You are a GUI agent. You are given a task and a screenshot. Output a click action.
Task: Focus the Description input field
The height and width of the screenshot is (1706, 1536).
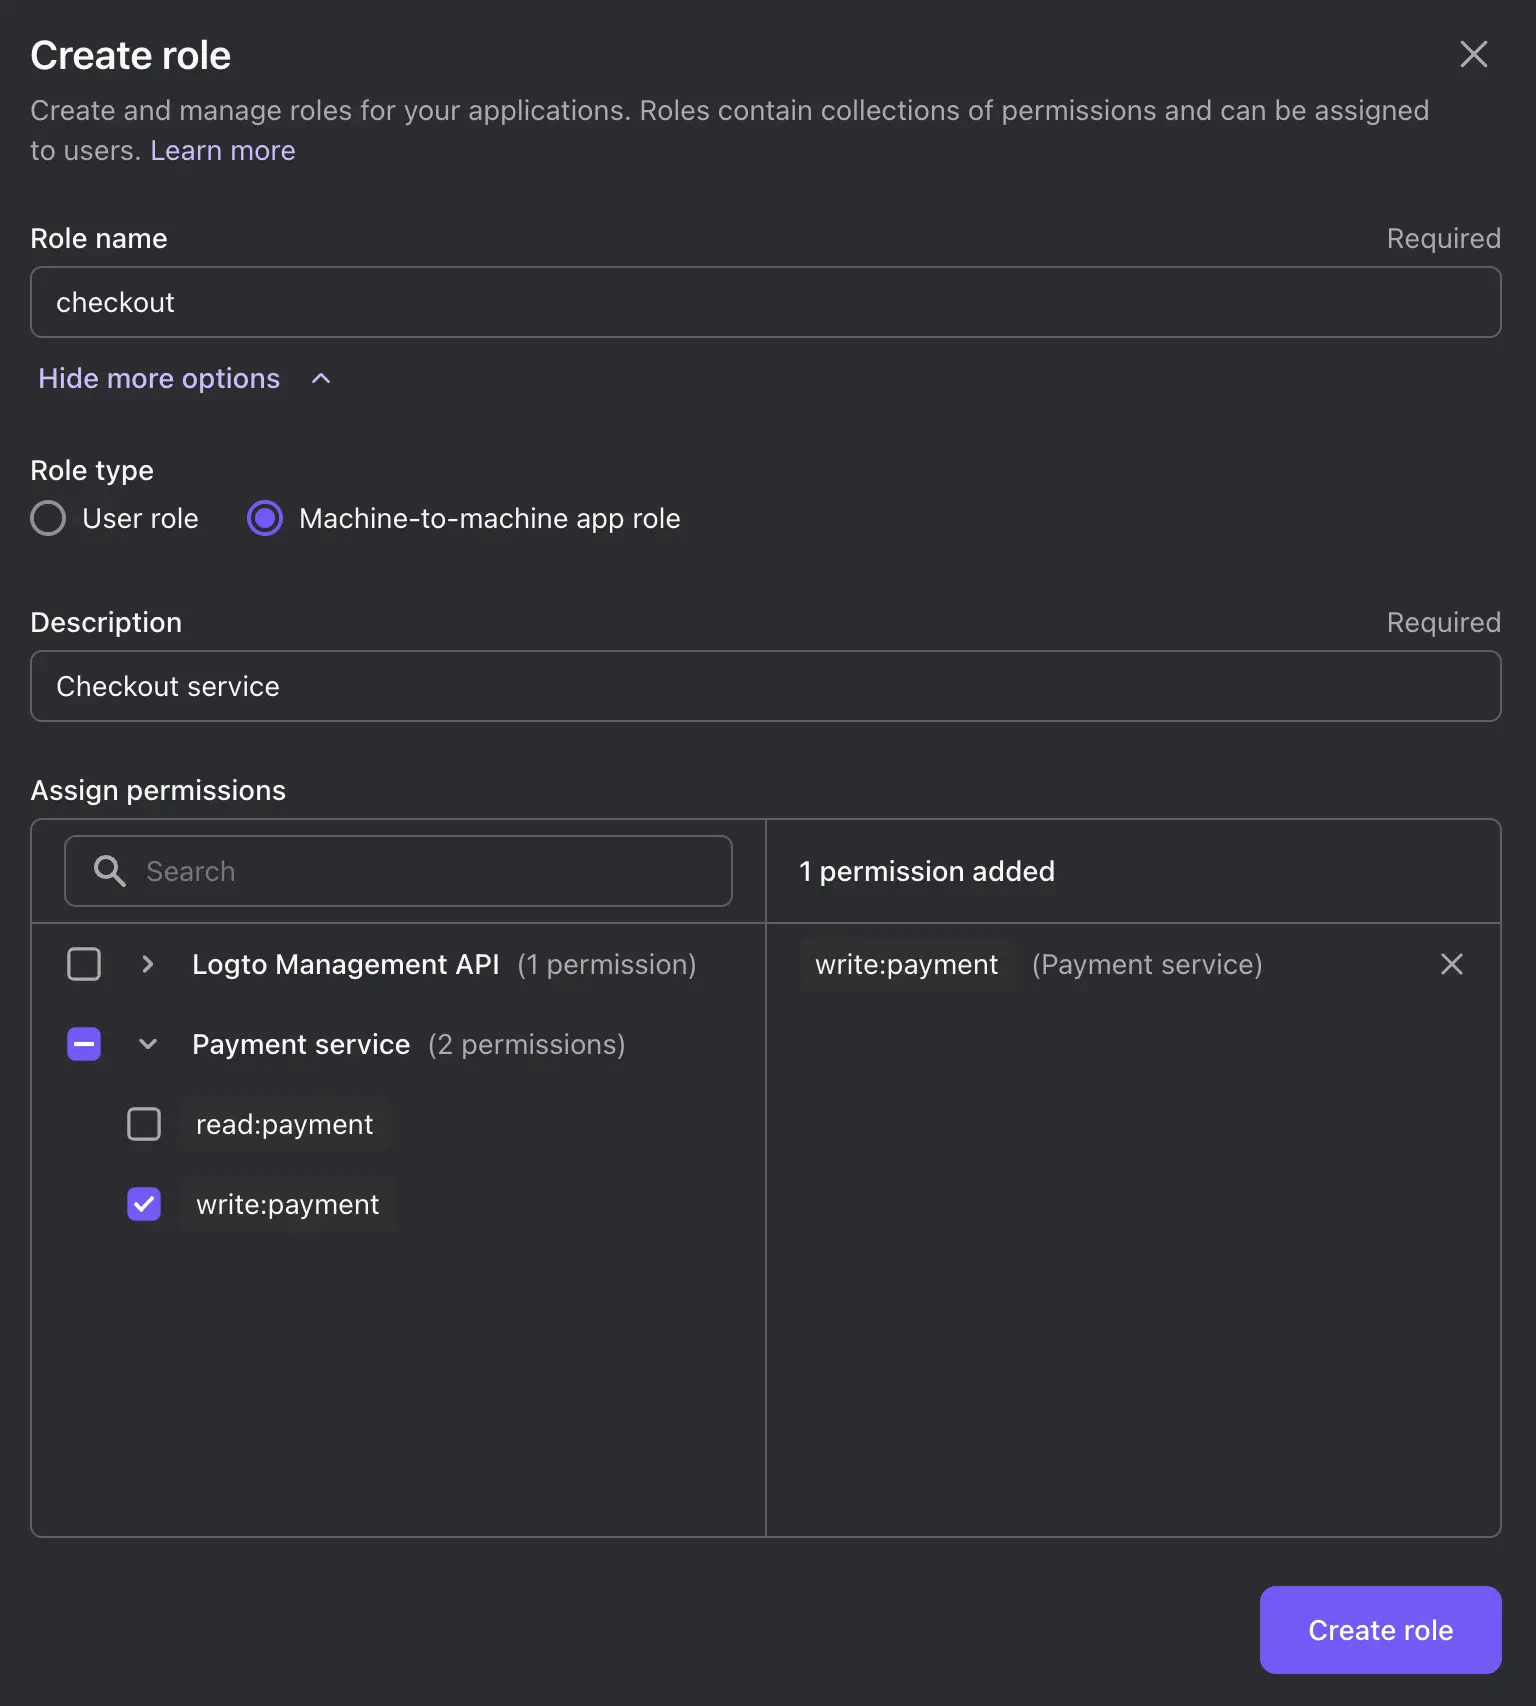coord(765,686)
